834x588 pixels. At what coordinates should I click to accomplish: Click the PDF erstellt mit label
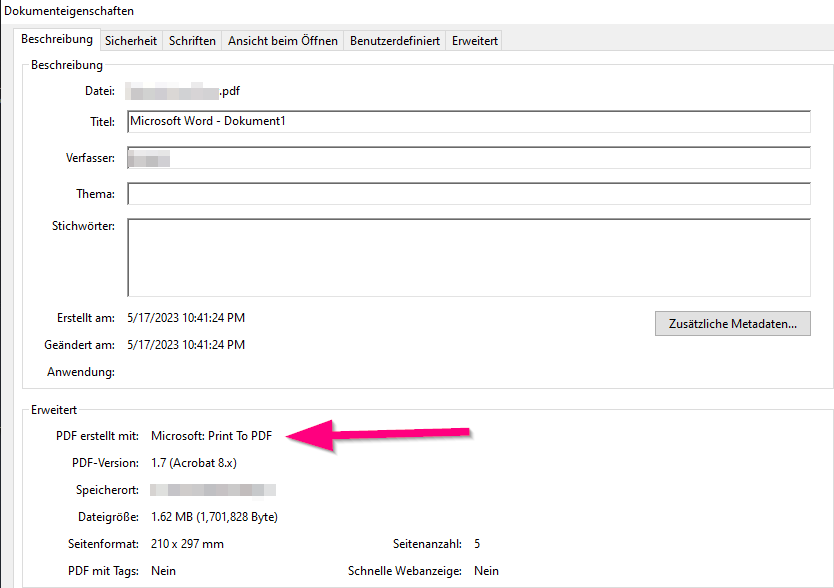point(97,436)
